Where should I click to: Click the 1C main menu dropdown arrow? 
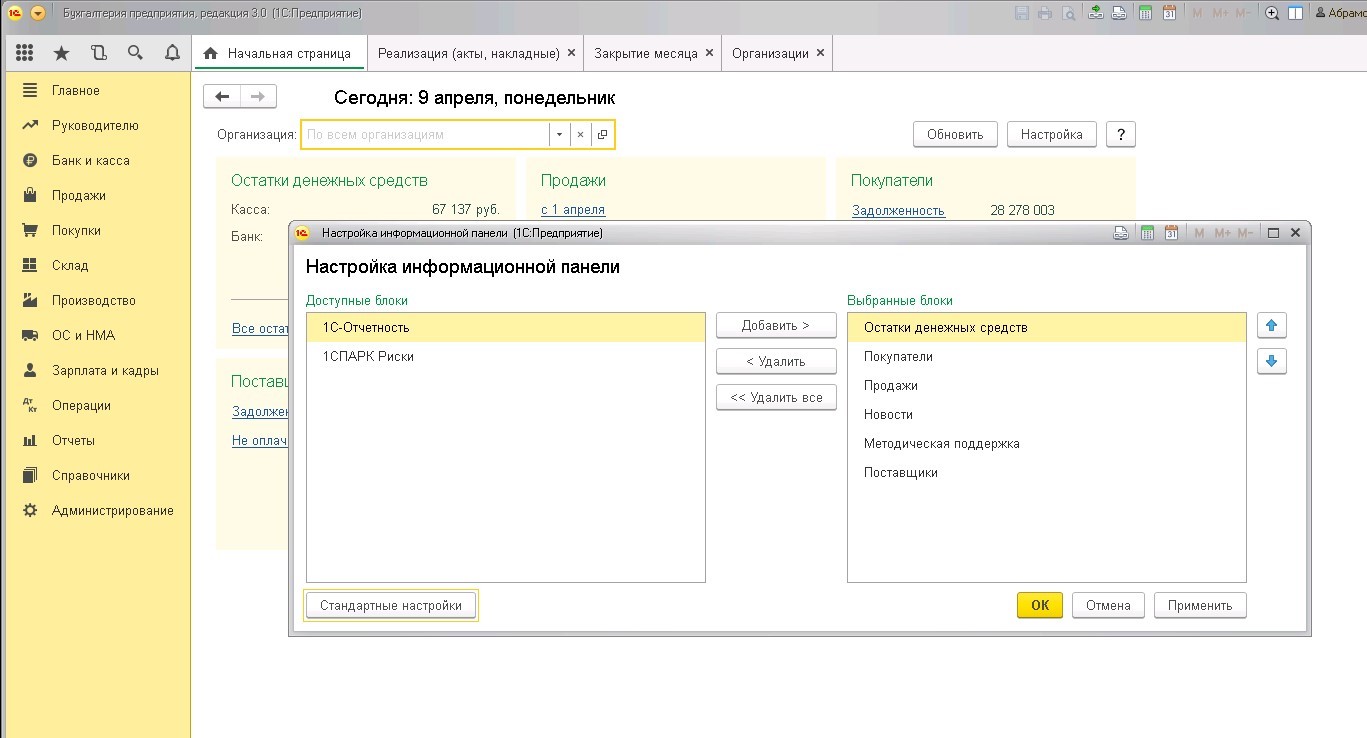pyautogui.click(x=38, y=13)
